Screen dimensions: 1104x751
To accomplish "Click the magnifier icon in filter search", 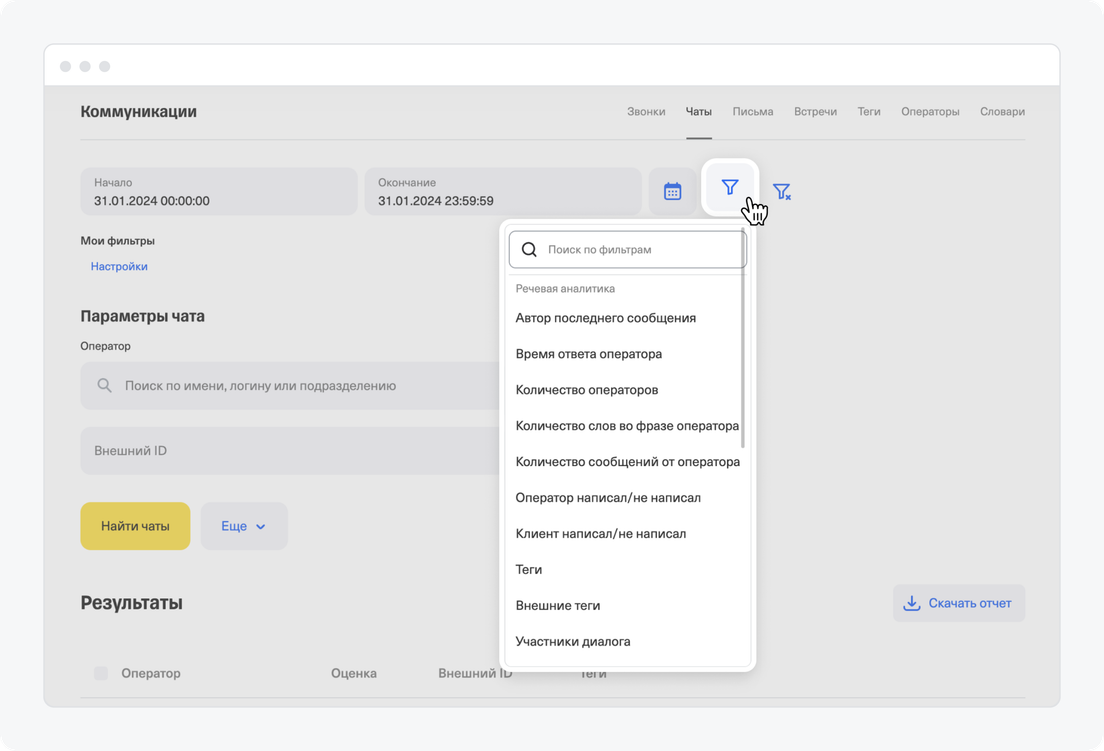I will click(530, 250).
